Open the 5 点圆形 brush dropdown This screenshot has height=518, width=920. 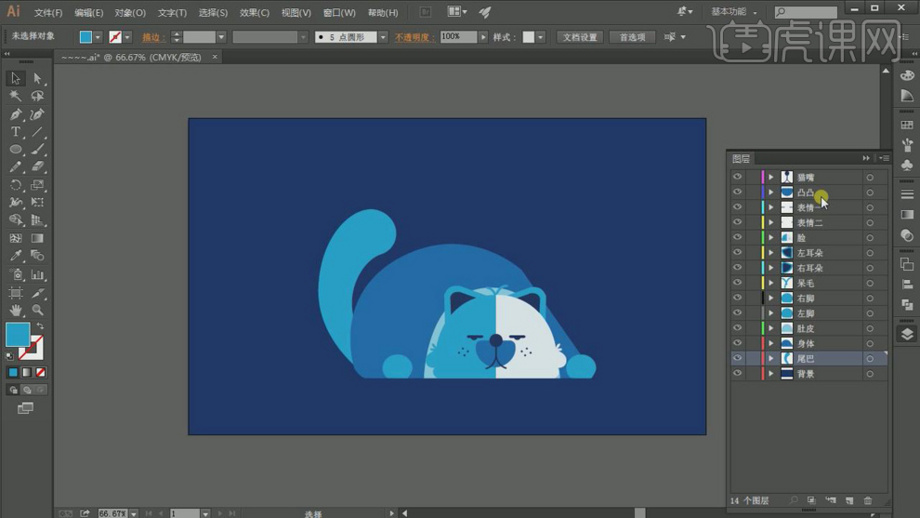point(383,37)
